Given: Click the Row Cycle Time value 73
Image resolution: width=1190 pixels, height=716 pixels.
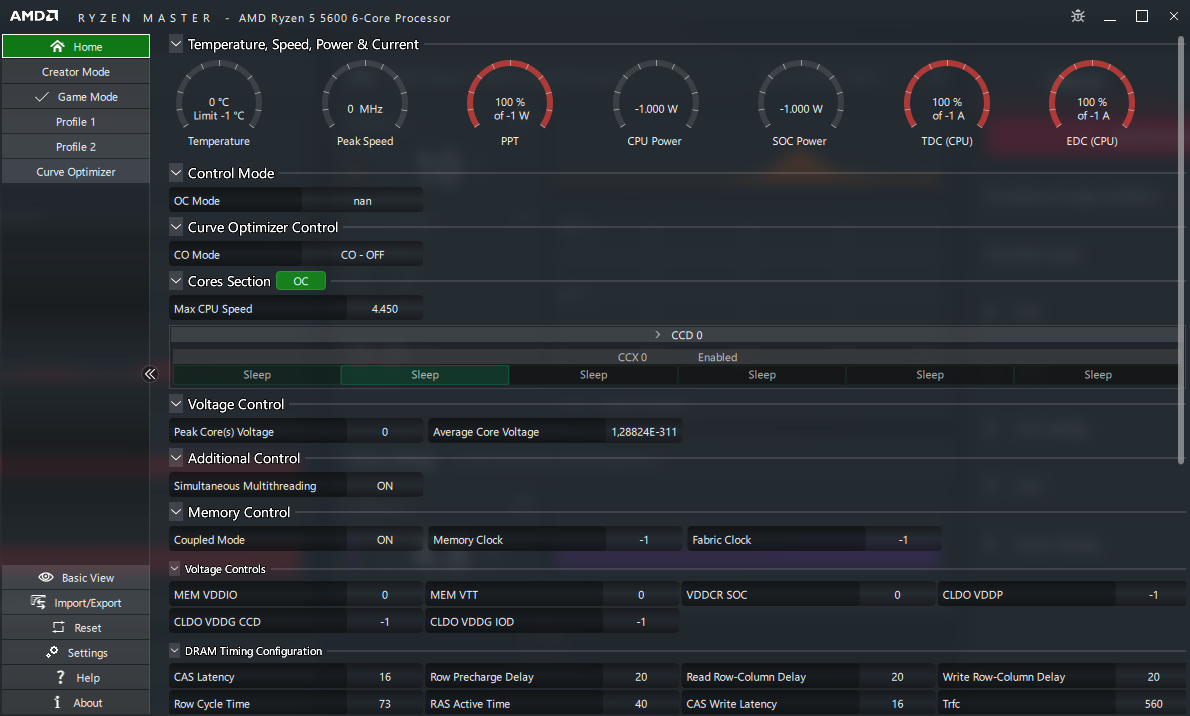Looking at the screenshot, I should click(385, 704).
